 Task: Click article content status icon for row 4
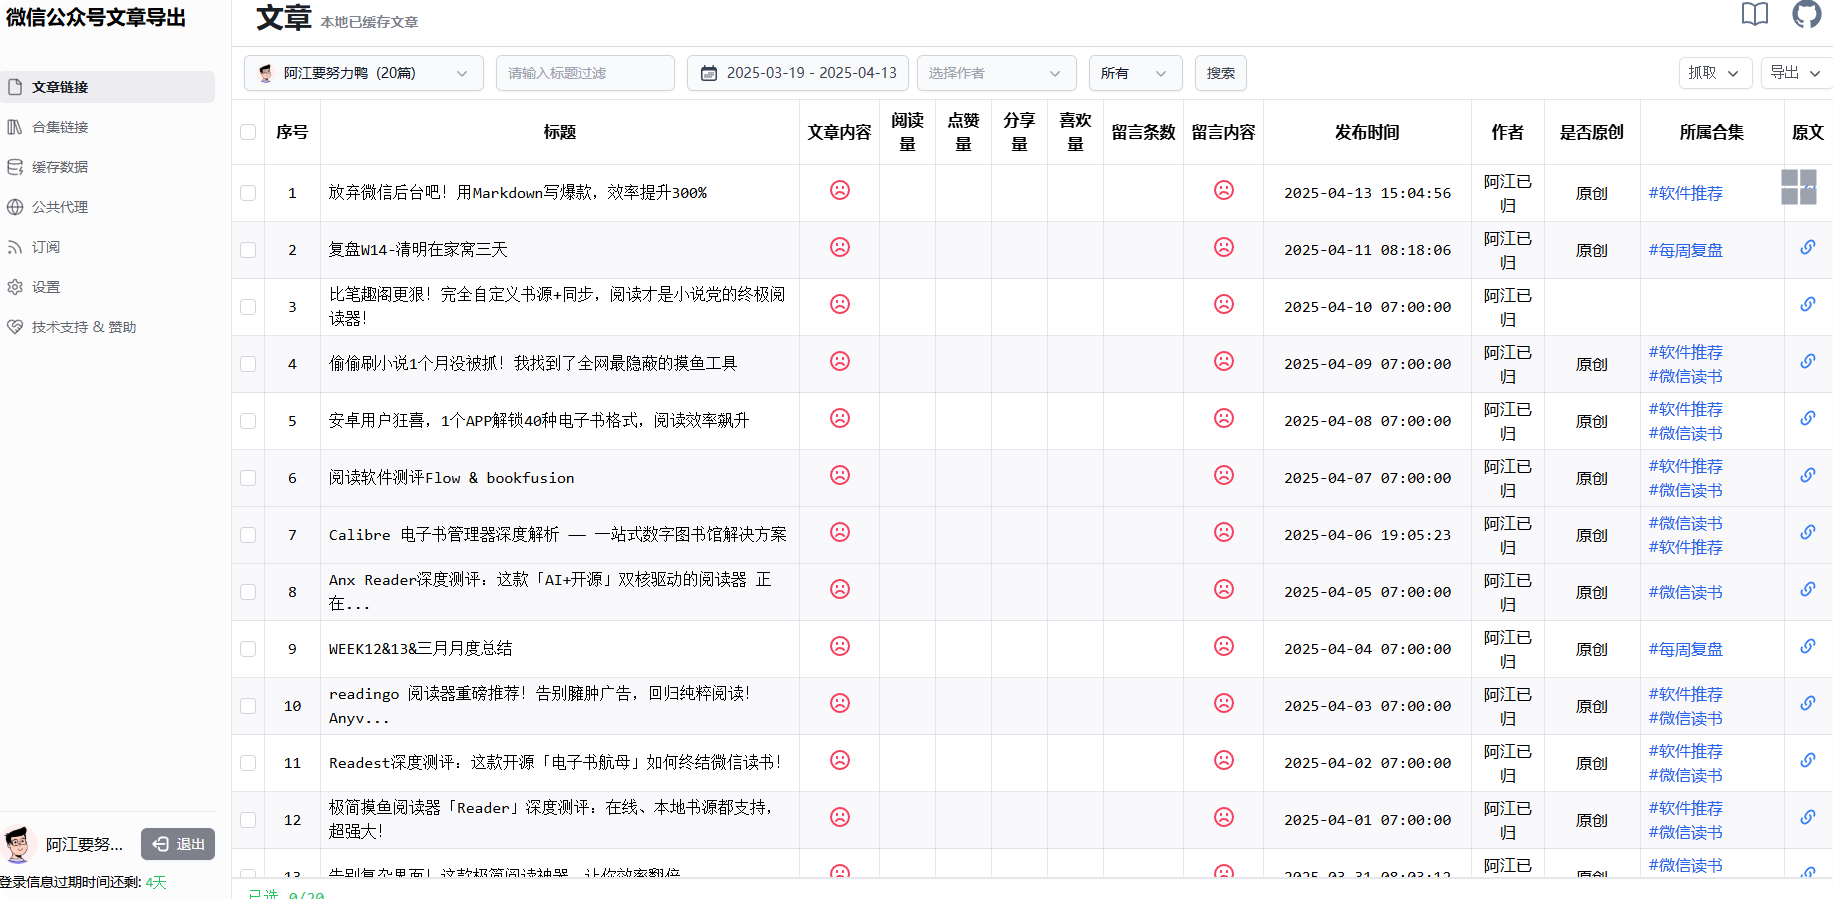coord(840,361)
